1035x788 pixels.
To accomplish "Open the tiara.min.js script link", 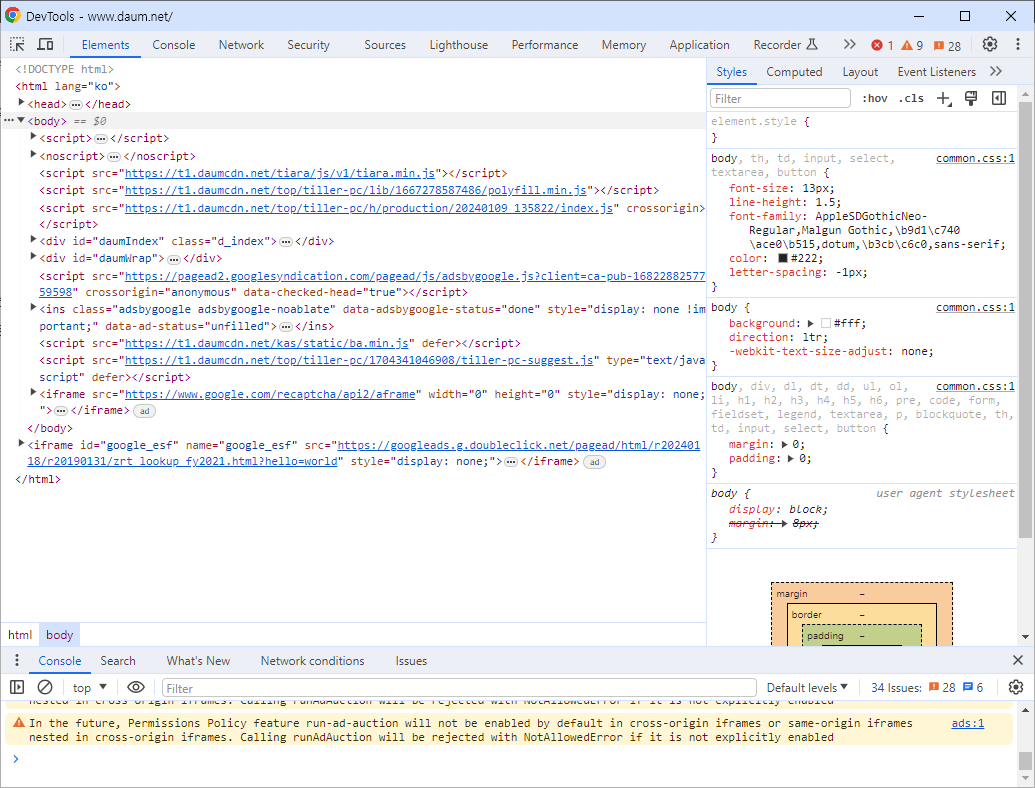I will (280, 173).
